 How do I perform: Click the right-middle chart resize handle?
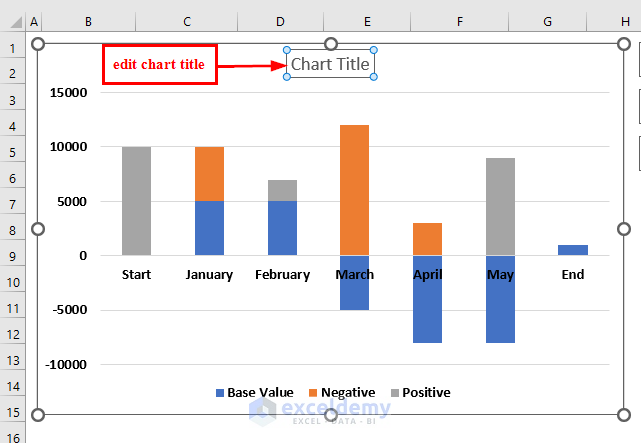click(x=623, y=229)
